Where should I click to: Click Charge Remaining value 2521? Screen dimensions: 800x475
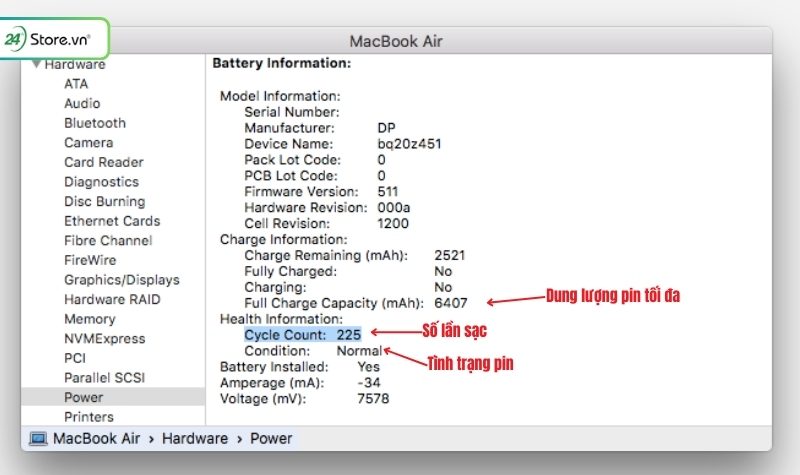pyautogui.click(x=449, y=256)
